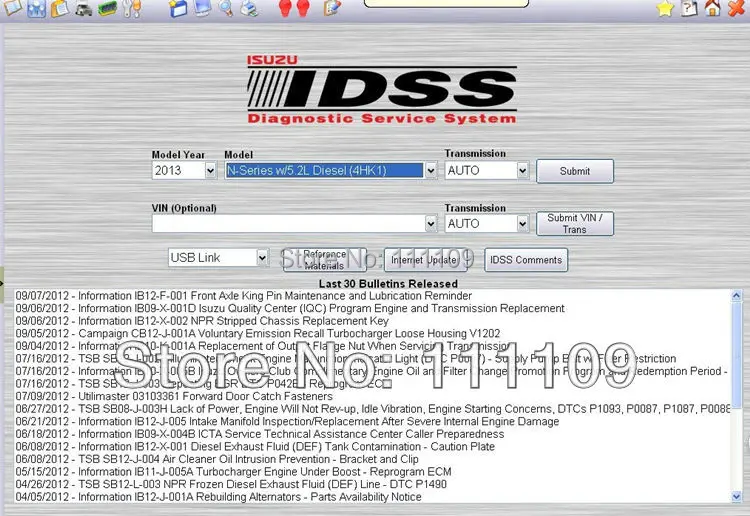Open the clipboard document toolbar icon

(x=59, y=8)
